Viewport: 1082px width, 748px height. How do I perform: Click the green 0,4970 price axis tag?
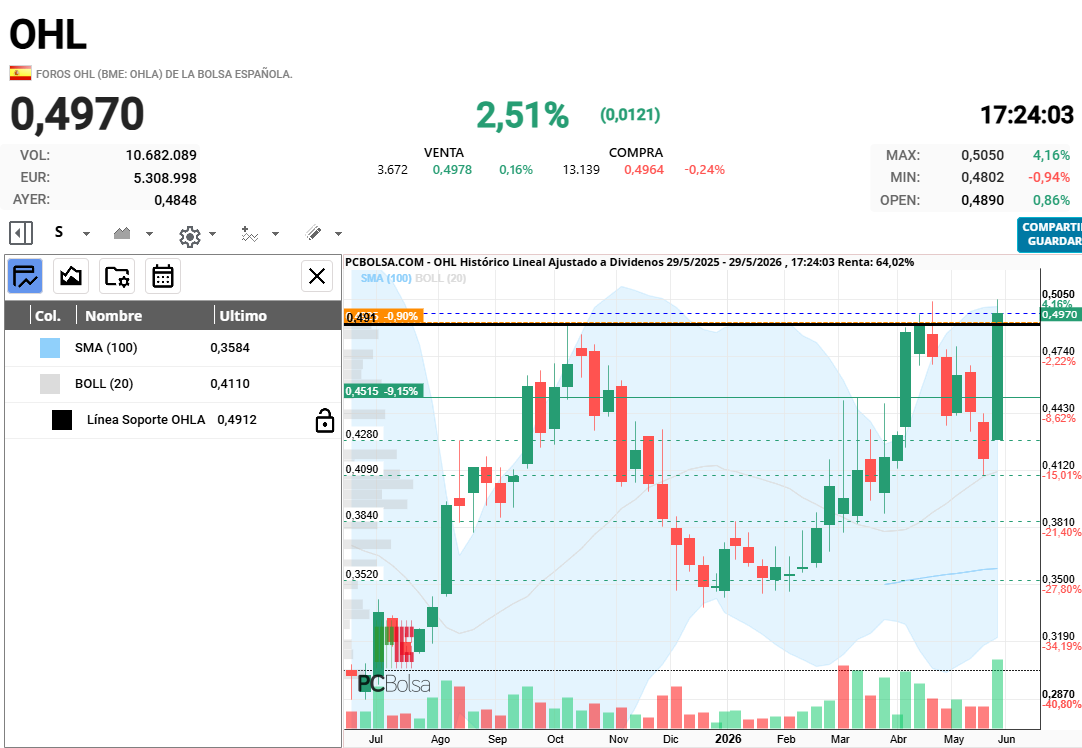(x=1059, y=315)
